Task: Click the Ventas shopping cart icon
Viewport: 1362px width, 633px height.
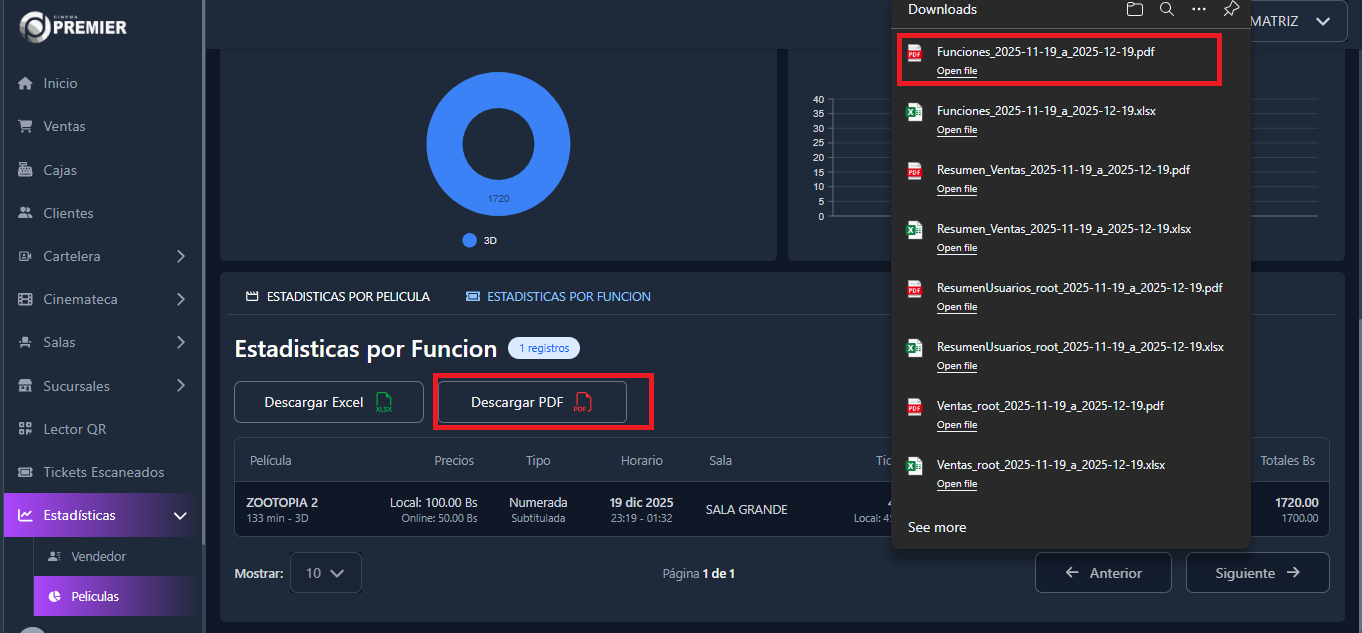Action: (x=26, y=127)
